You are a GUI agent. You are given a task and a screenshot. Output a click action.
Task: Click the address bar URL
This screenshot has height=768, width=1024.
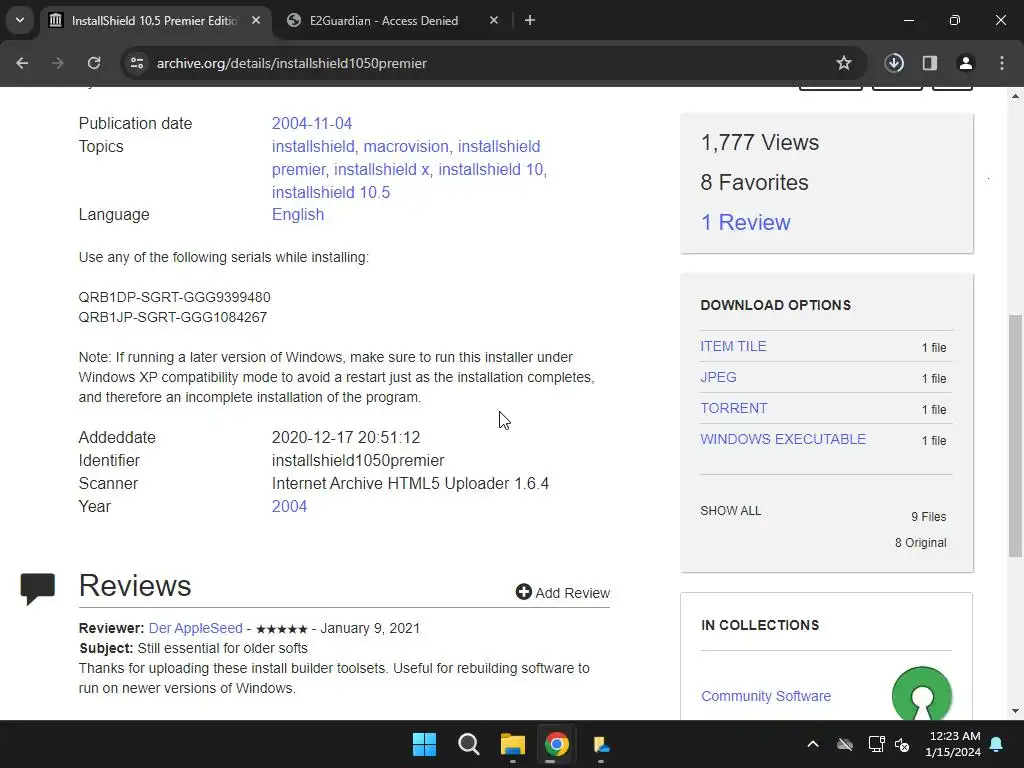(x=291, y=63)
